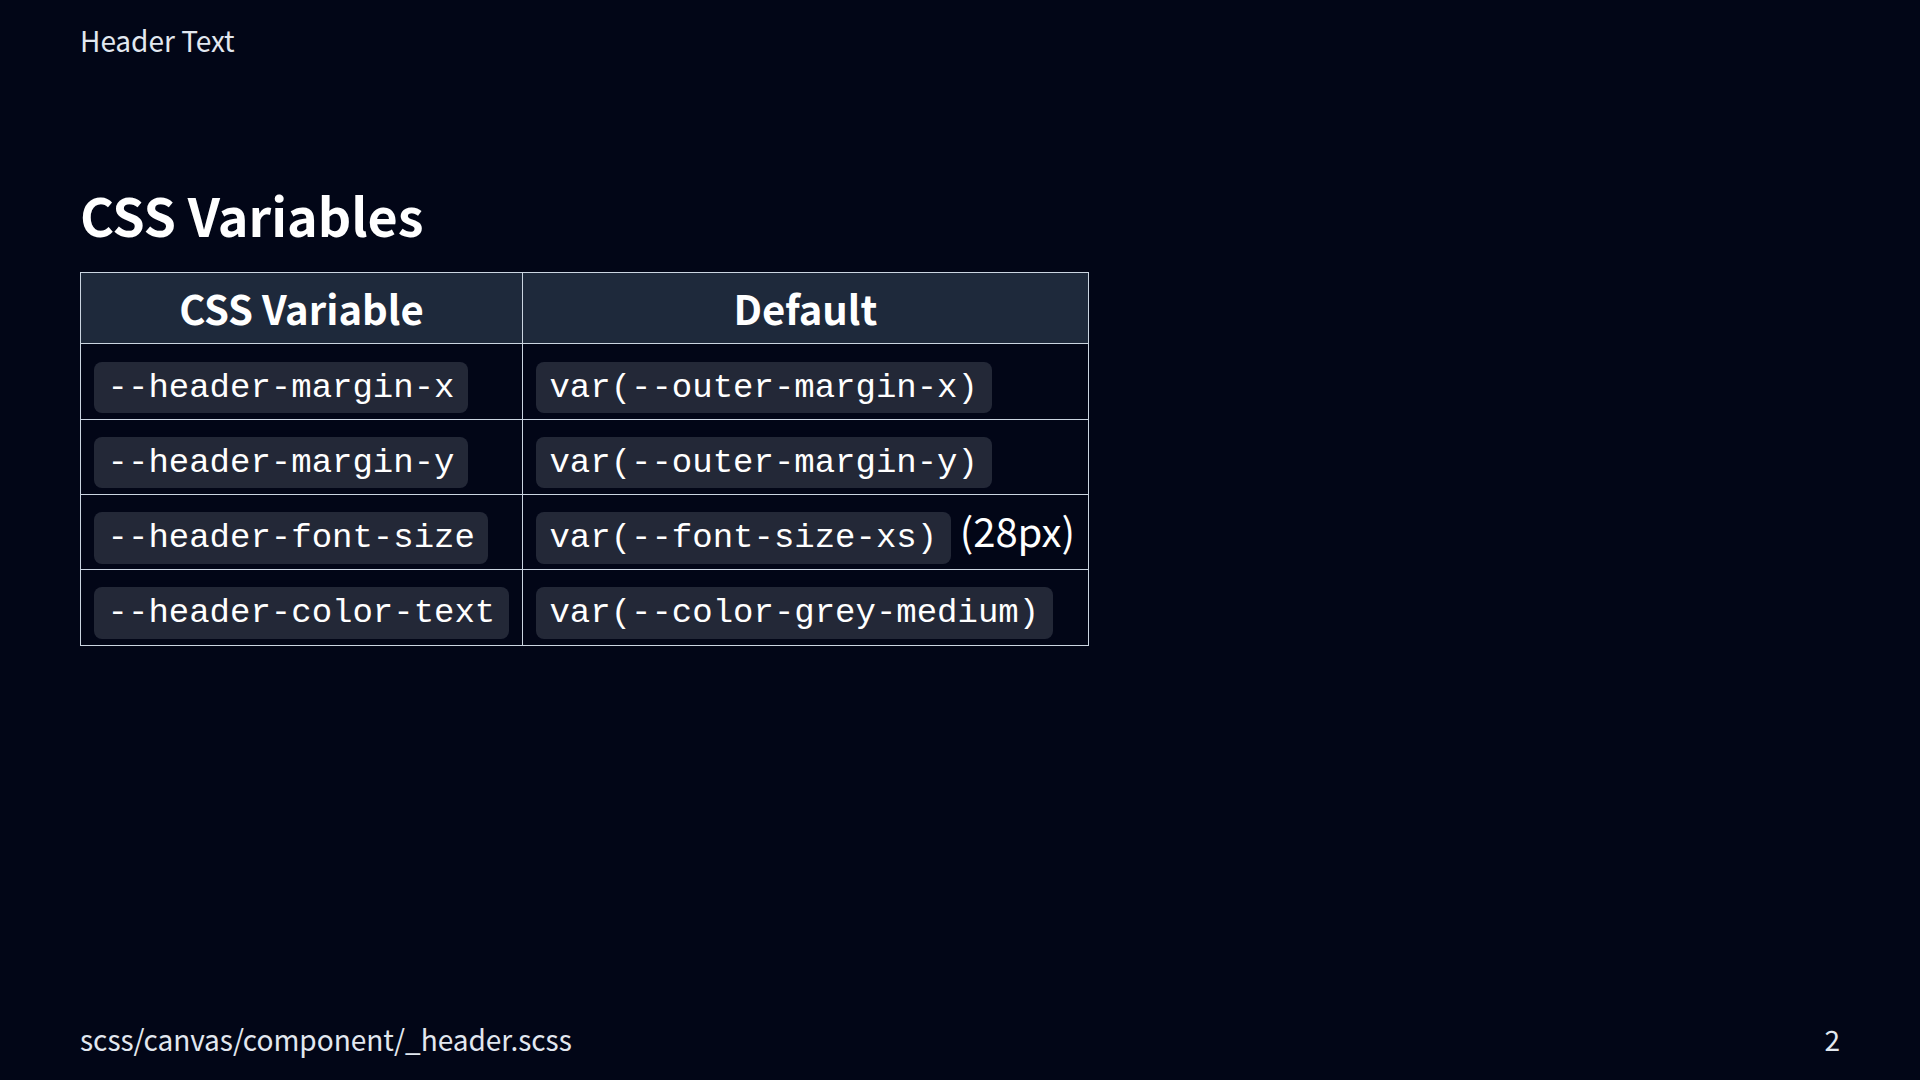This screenshot has width=1920, height=1080.
Task: Select the --header-font-size variable name
Action: 291,537
